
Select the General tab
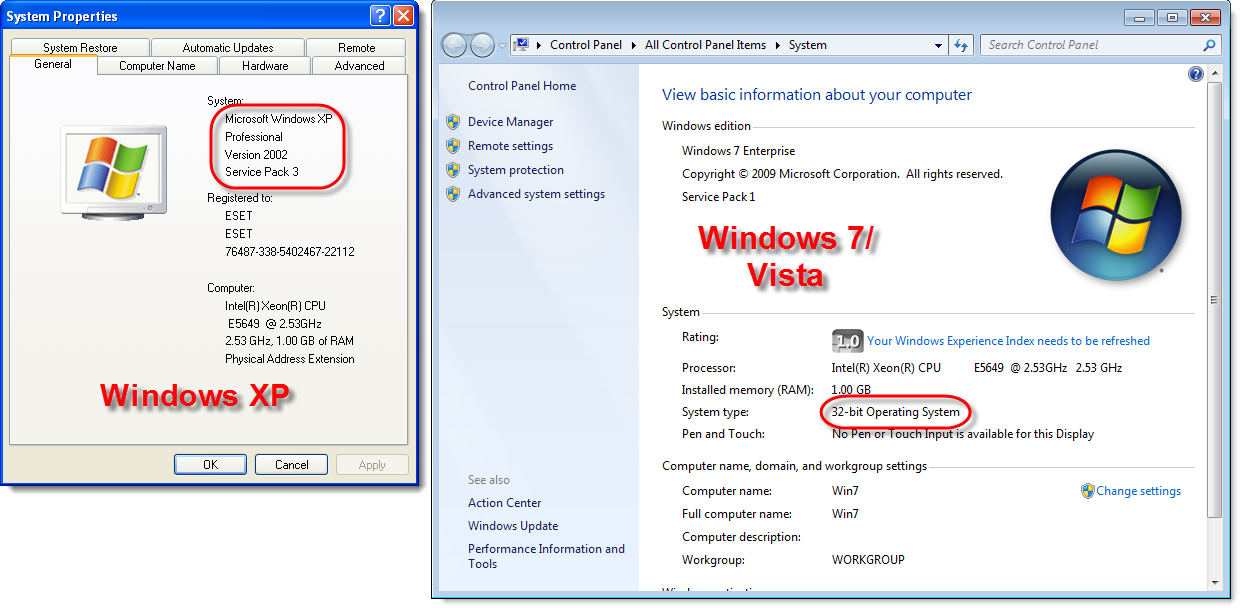(53, 64)
